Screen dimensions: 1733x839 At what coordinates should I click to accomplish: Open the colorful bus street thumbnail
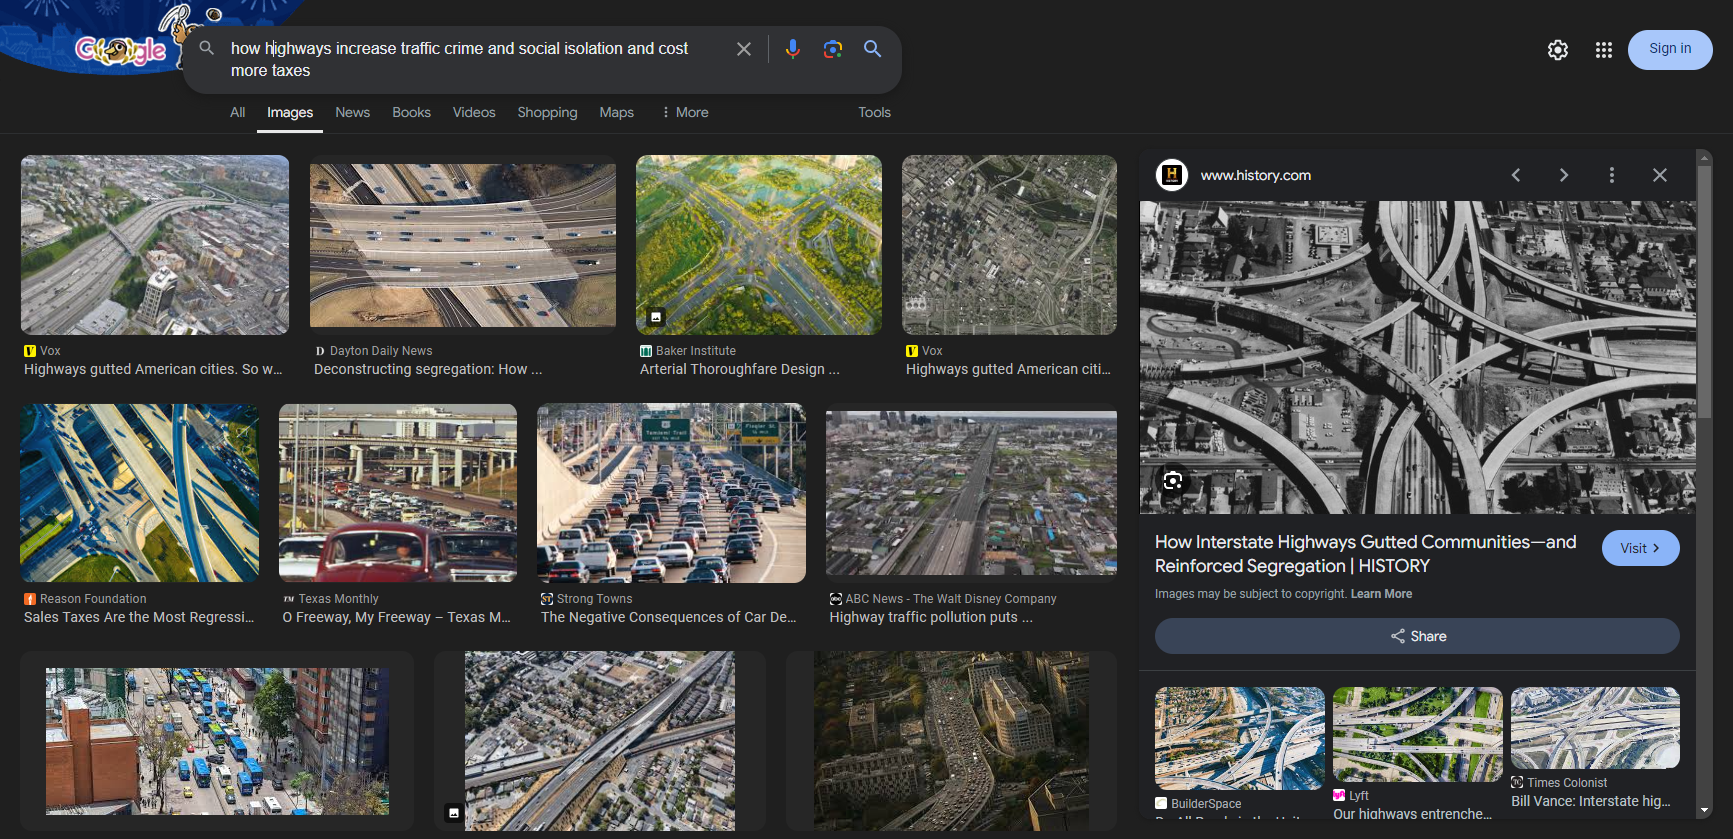pyautogui.click(x=217, y=741)
